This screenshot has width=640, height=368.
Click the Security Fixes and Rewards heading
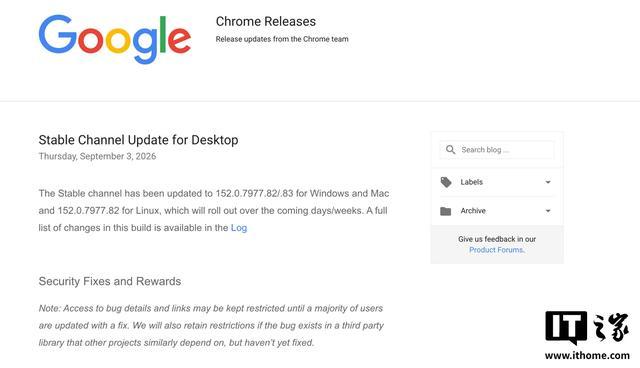pos(110,282)
